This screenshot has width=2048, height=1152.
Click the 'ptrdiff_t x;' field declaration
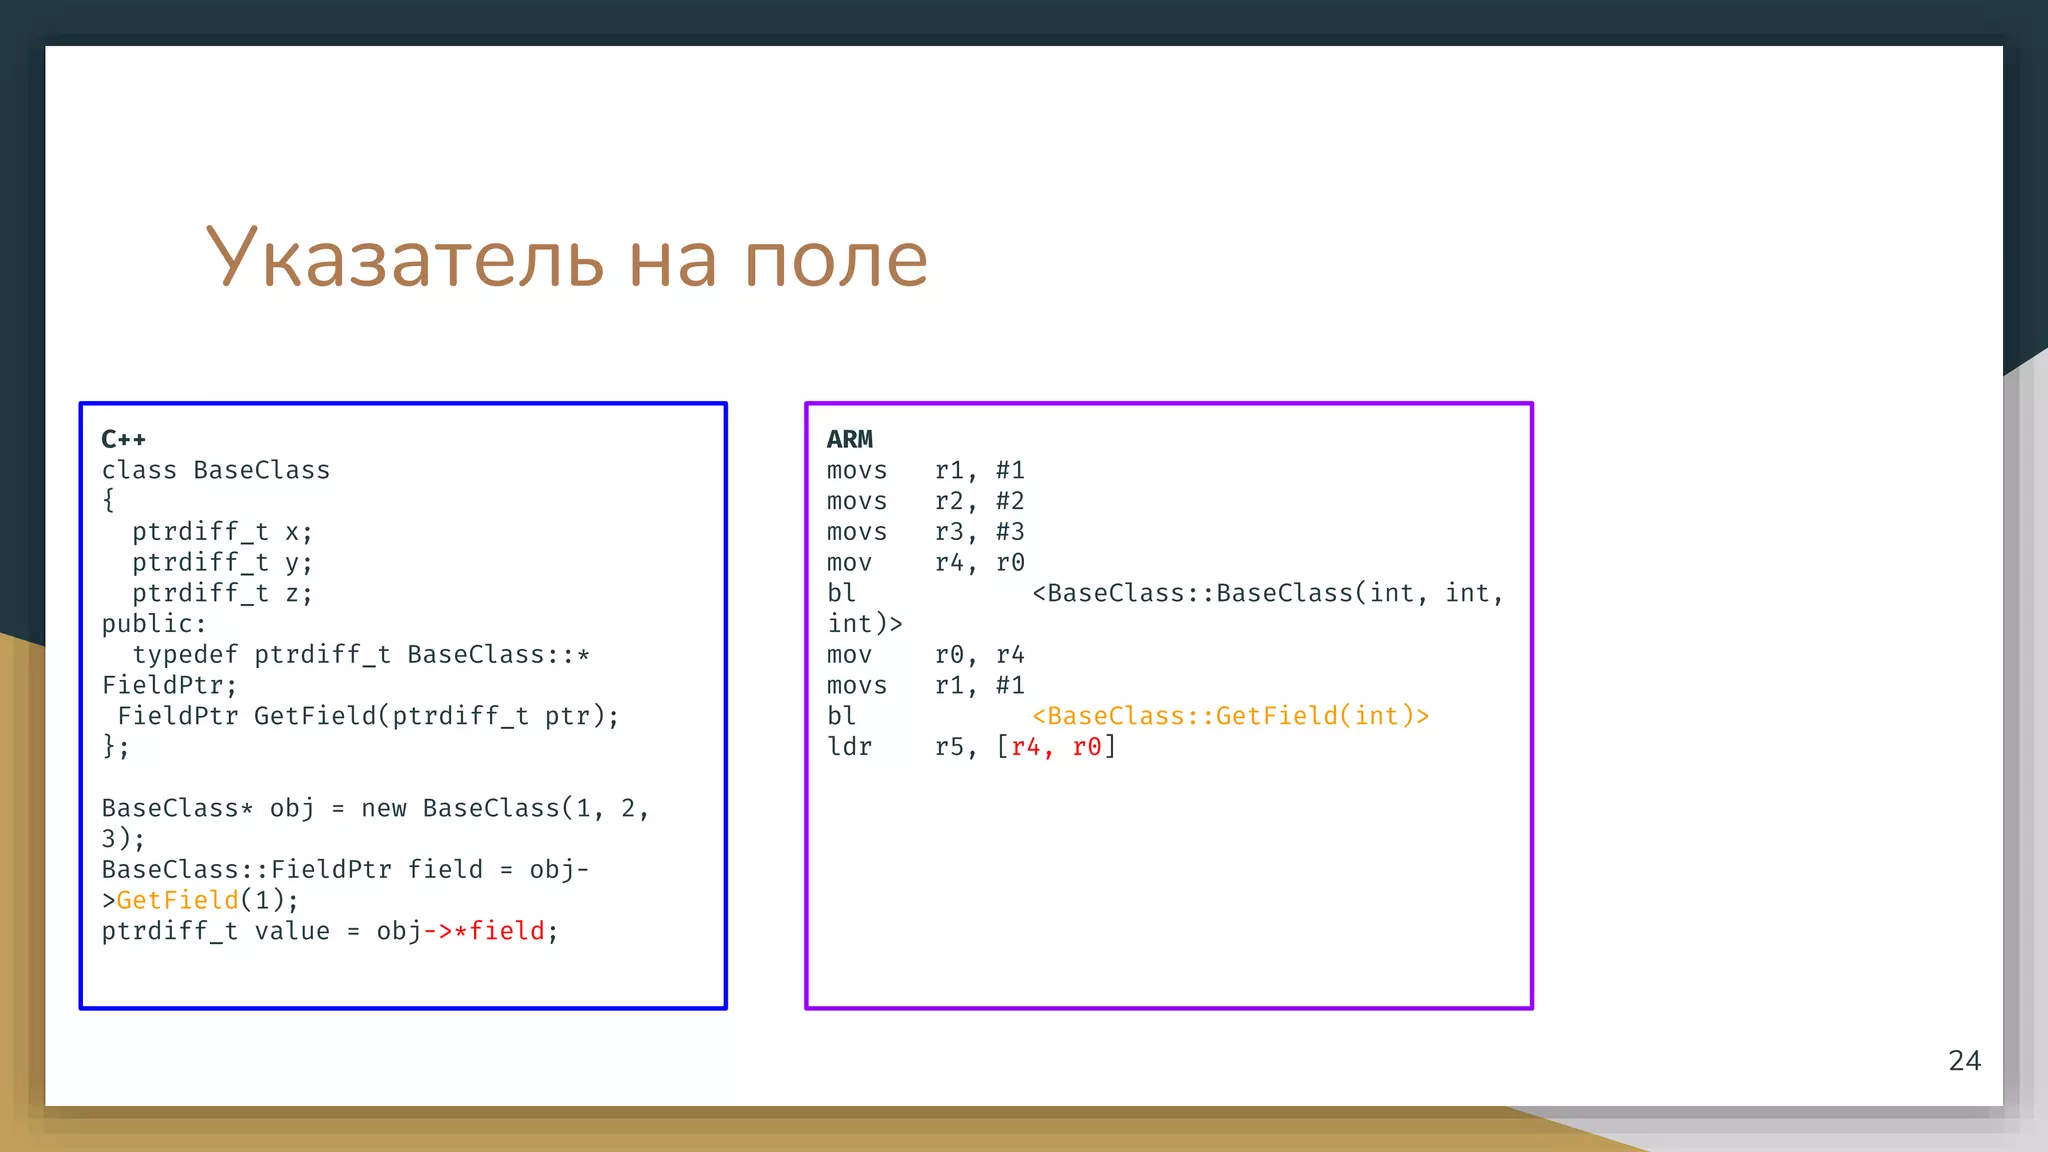point(223,532)
